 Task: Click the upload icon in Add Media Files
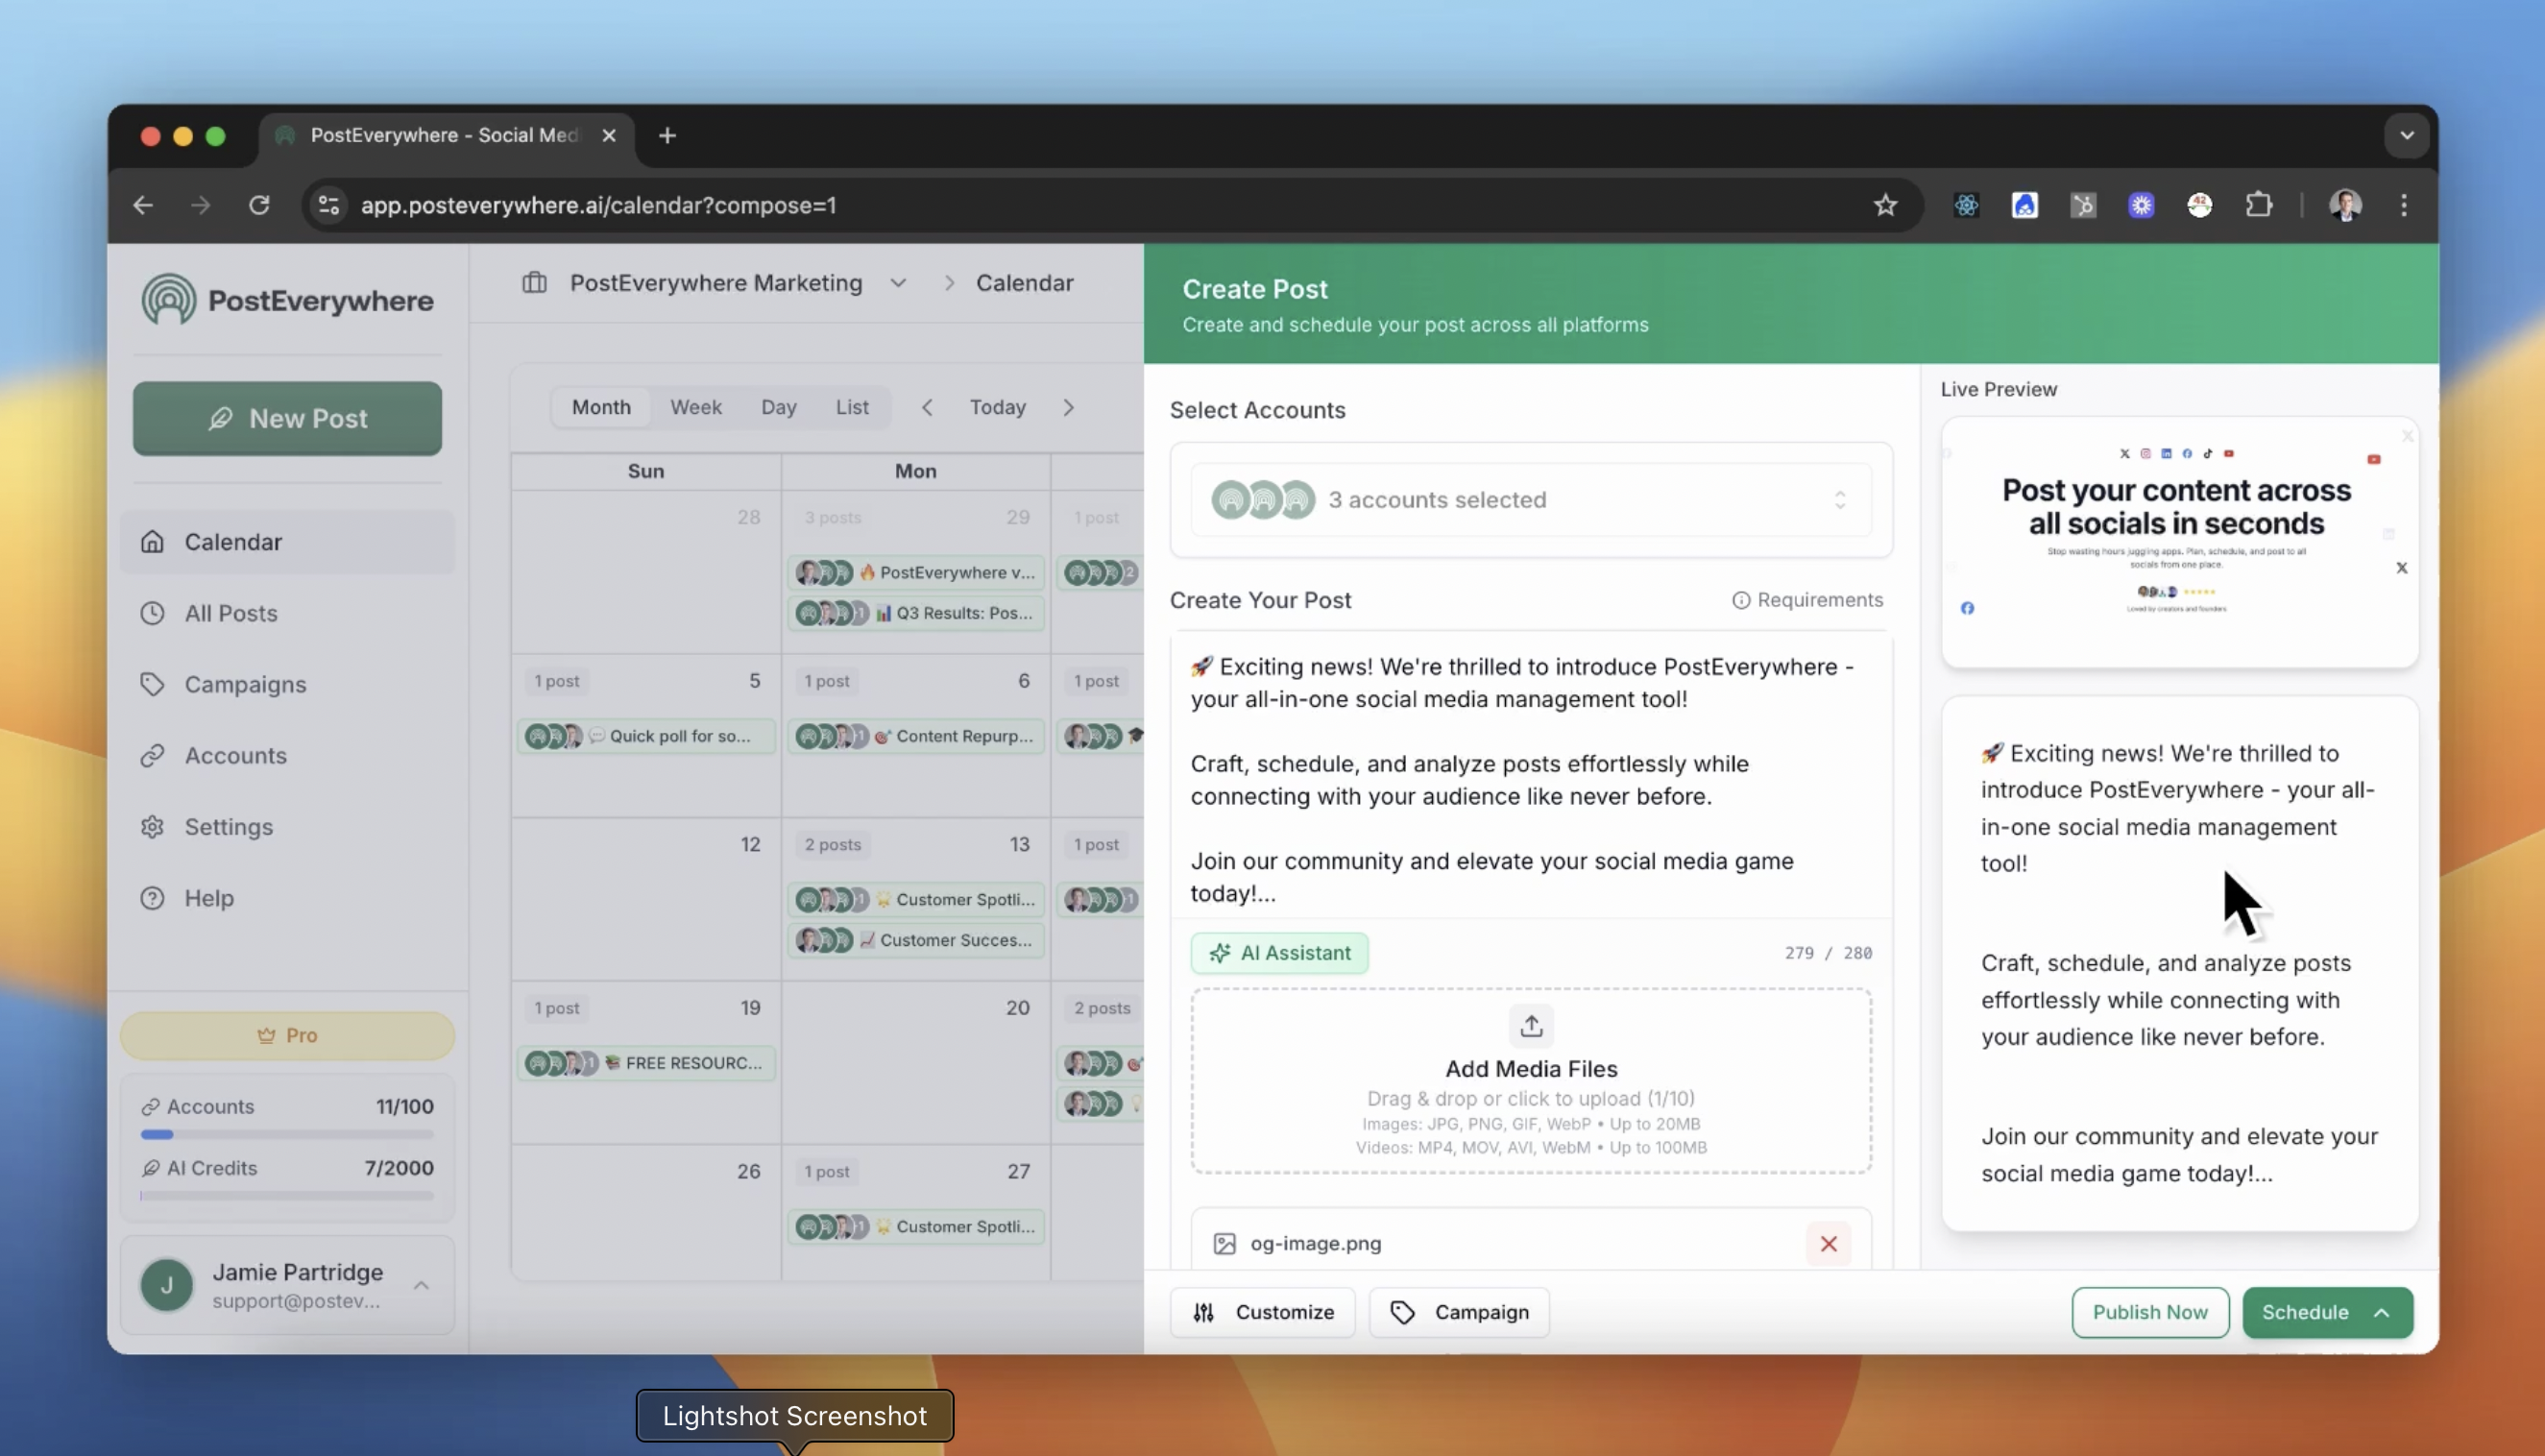tap(1531, 1026)
